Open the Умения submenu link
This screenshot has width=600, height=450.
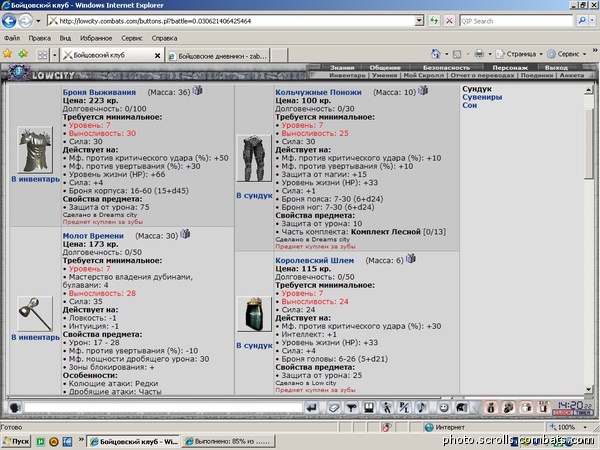pyautogui.click(x=385, y=75)
